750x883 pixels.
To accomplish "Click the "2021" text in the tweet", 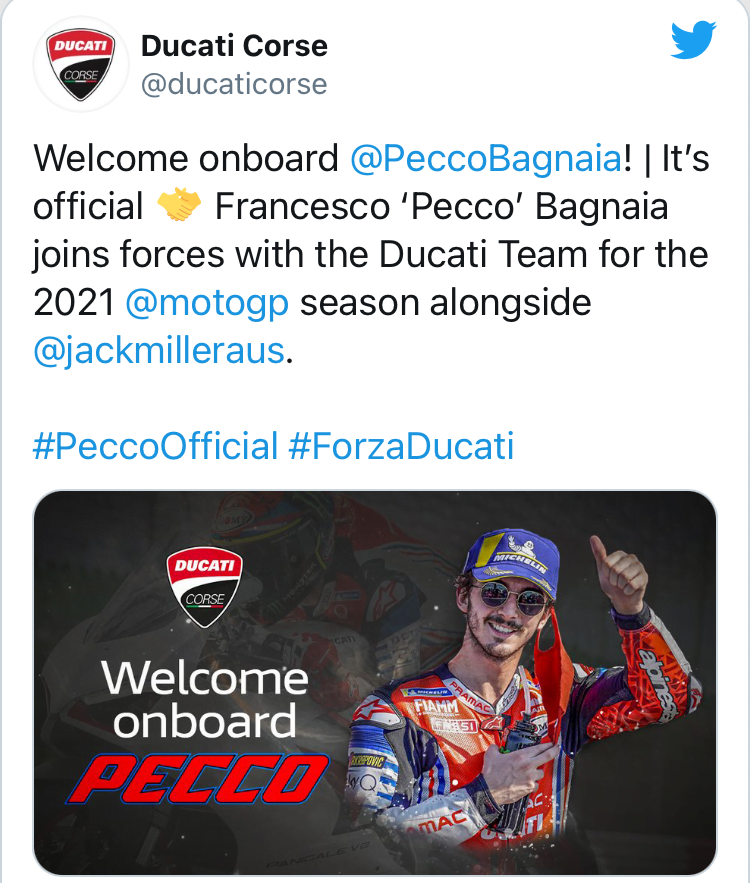I will [74, 303].
